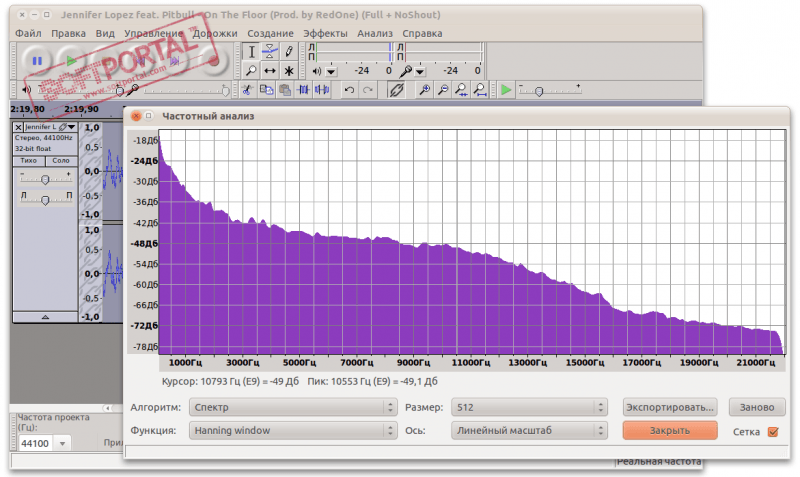
Task: Click the red Record button
Action: (x=213, y=61)
